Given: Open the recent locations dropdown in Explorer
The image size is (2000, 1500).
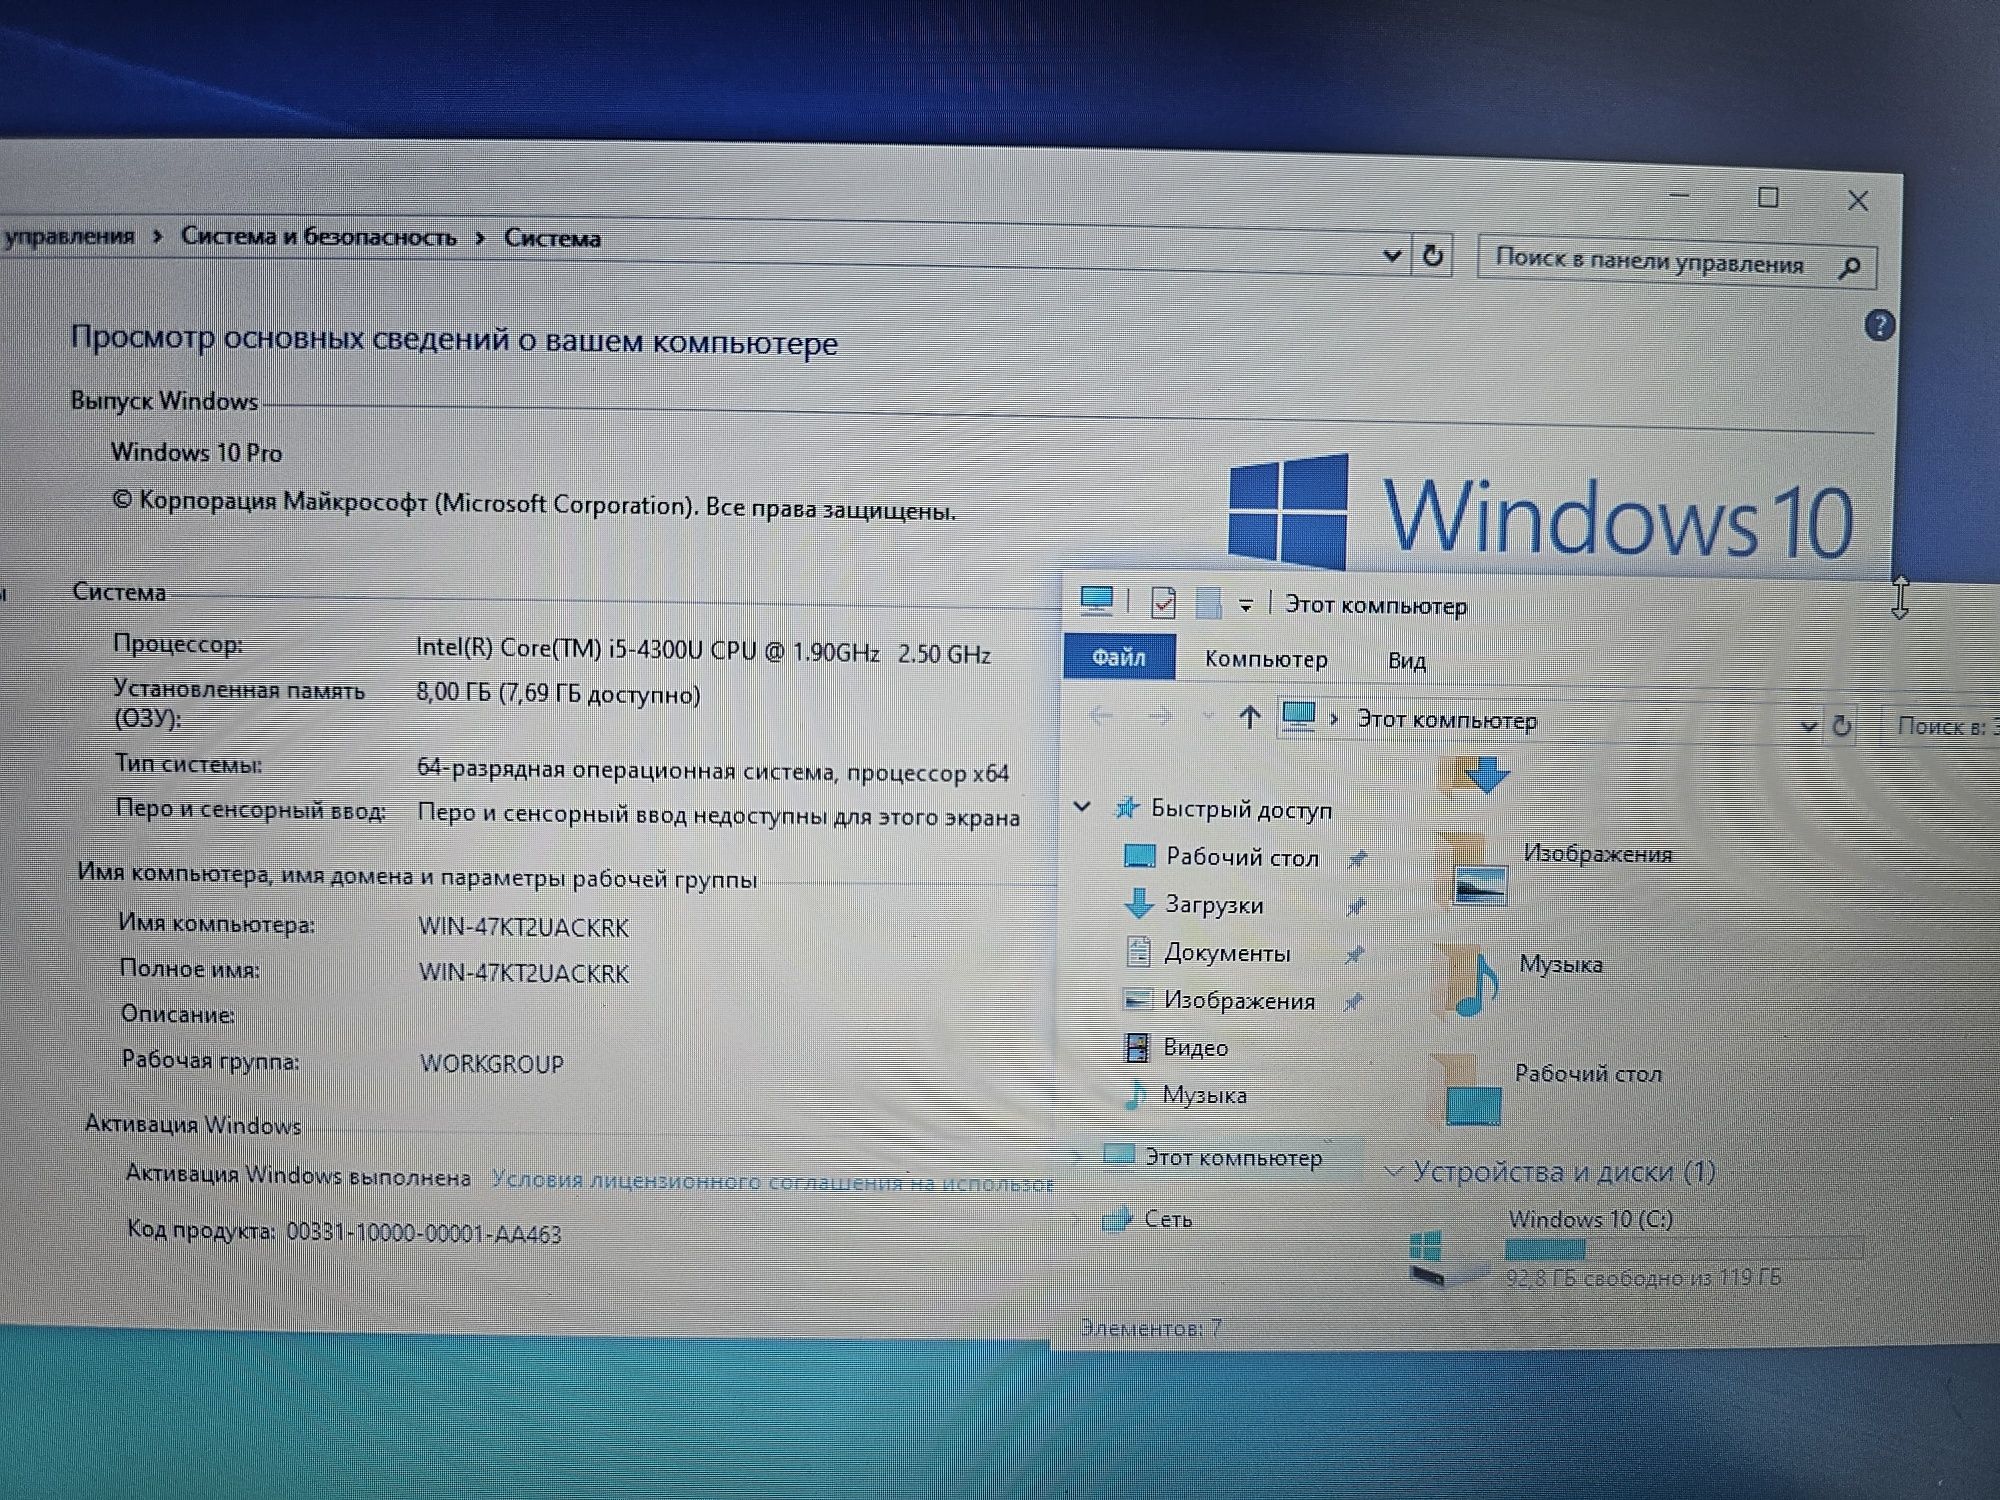Looking at the screenshot, I should pos(1207,716).
